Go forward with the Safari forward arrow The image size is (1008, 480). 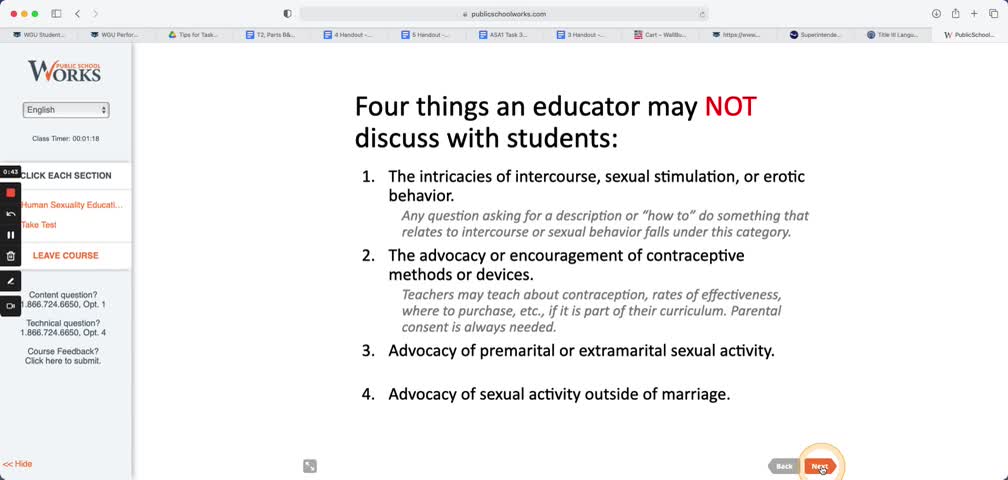coord(95,13)
